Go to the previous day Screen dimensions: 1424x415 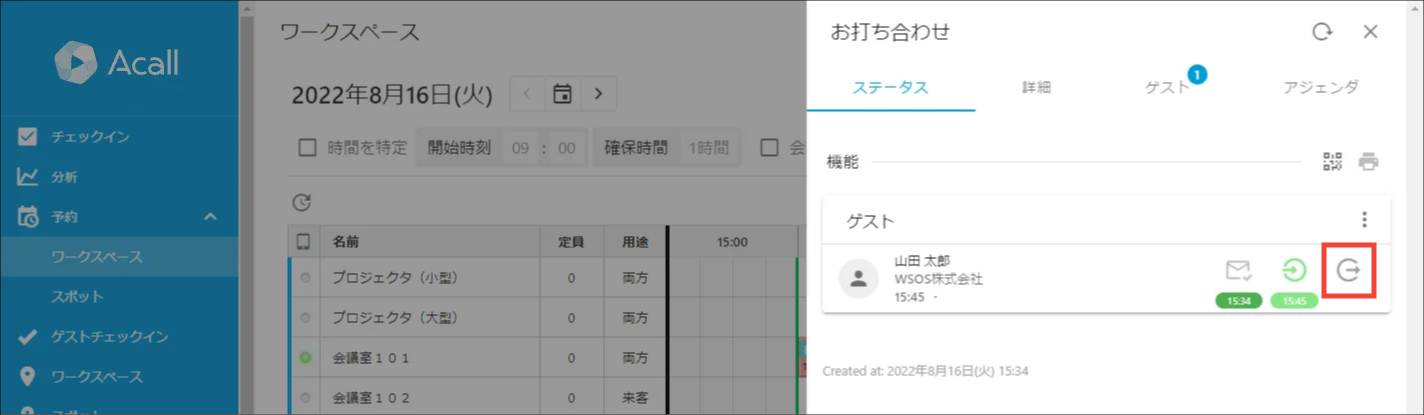point(527,94)
